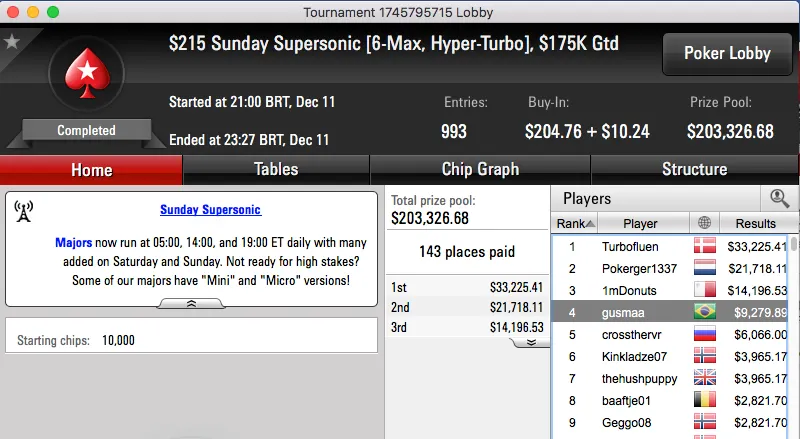This screenshot has height=439, width=800.
Task: Switch to the Tables tab
Action: pyautogui.click(x=276, y=169)
